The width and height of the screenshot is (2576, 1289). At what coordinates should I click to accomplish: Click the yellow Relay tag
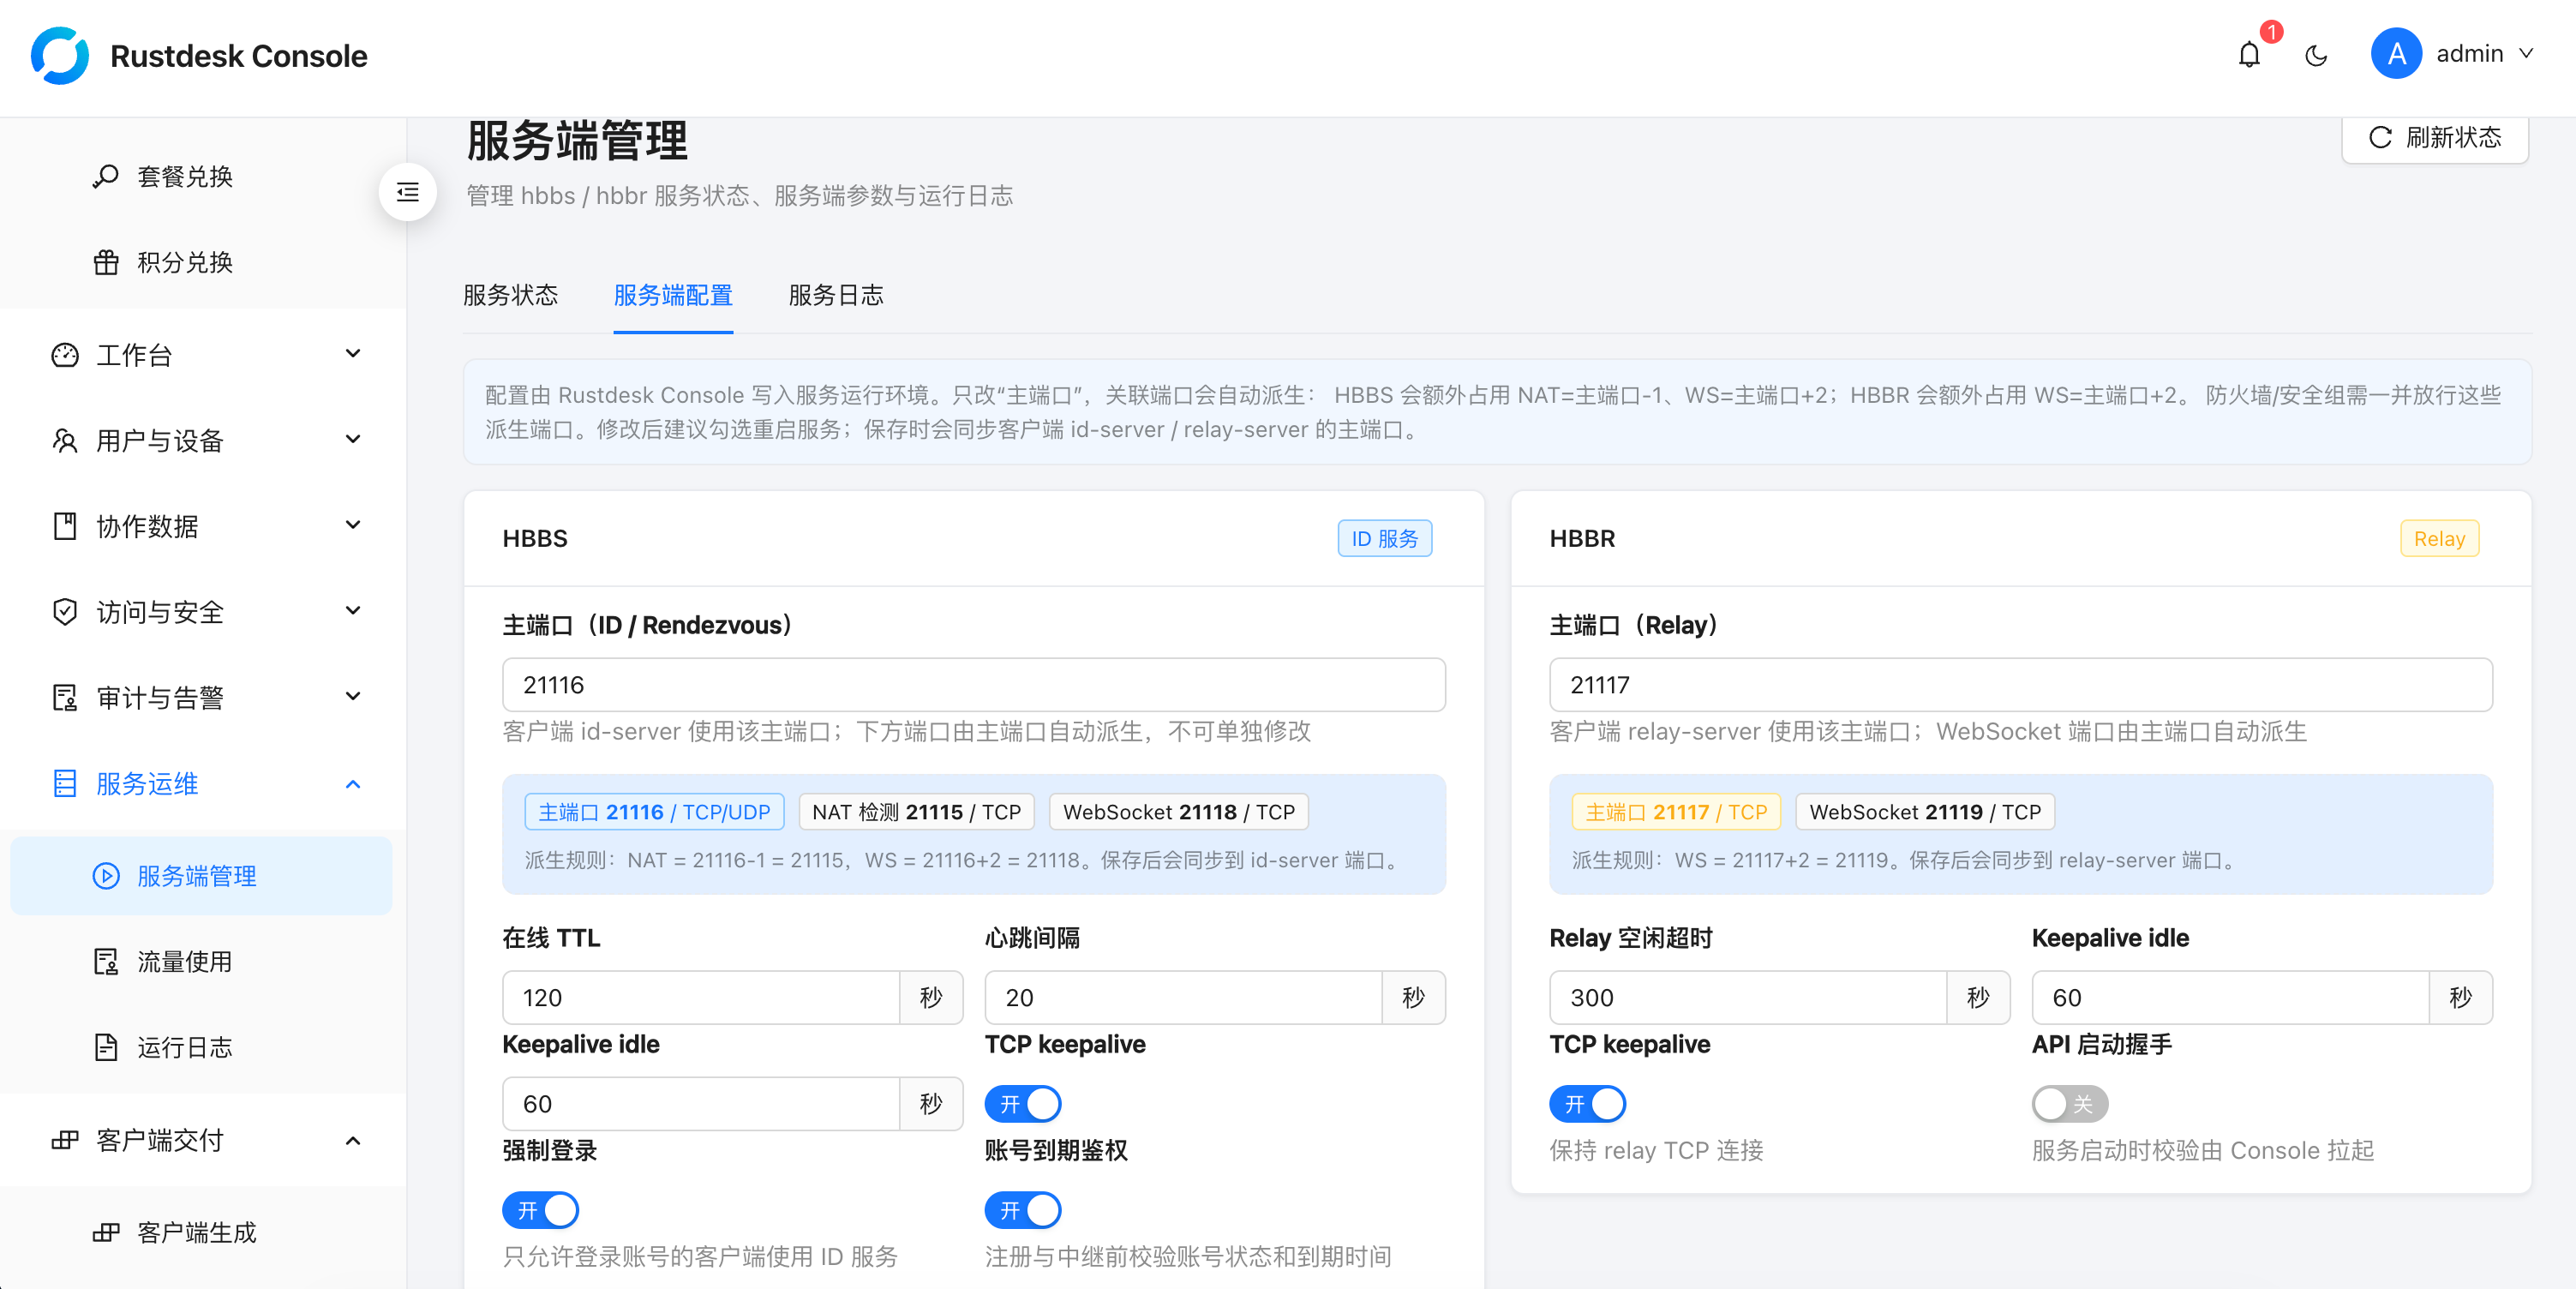[x=2439, y=538]
